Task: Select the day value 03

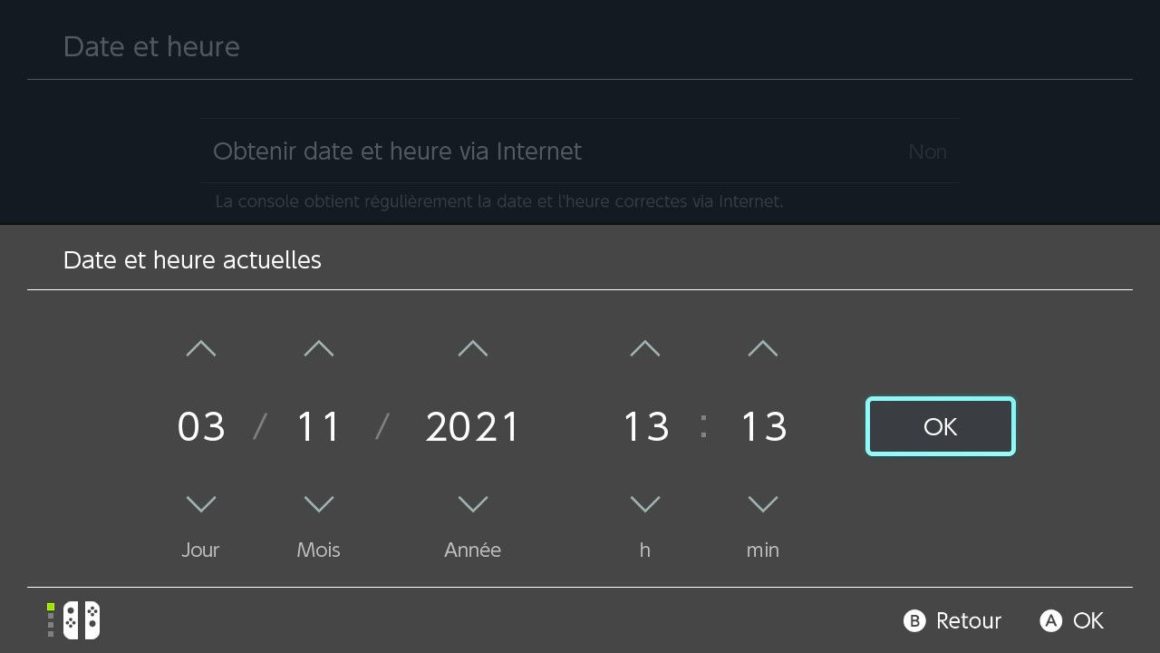Action: (201, 427)
